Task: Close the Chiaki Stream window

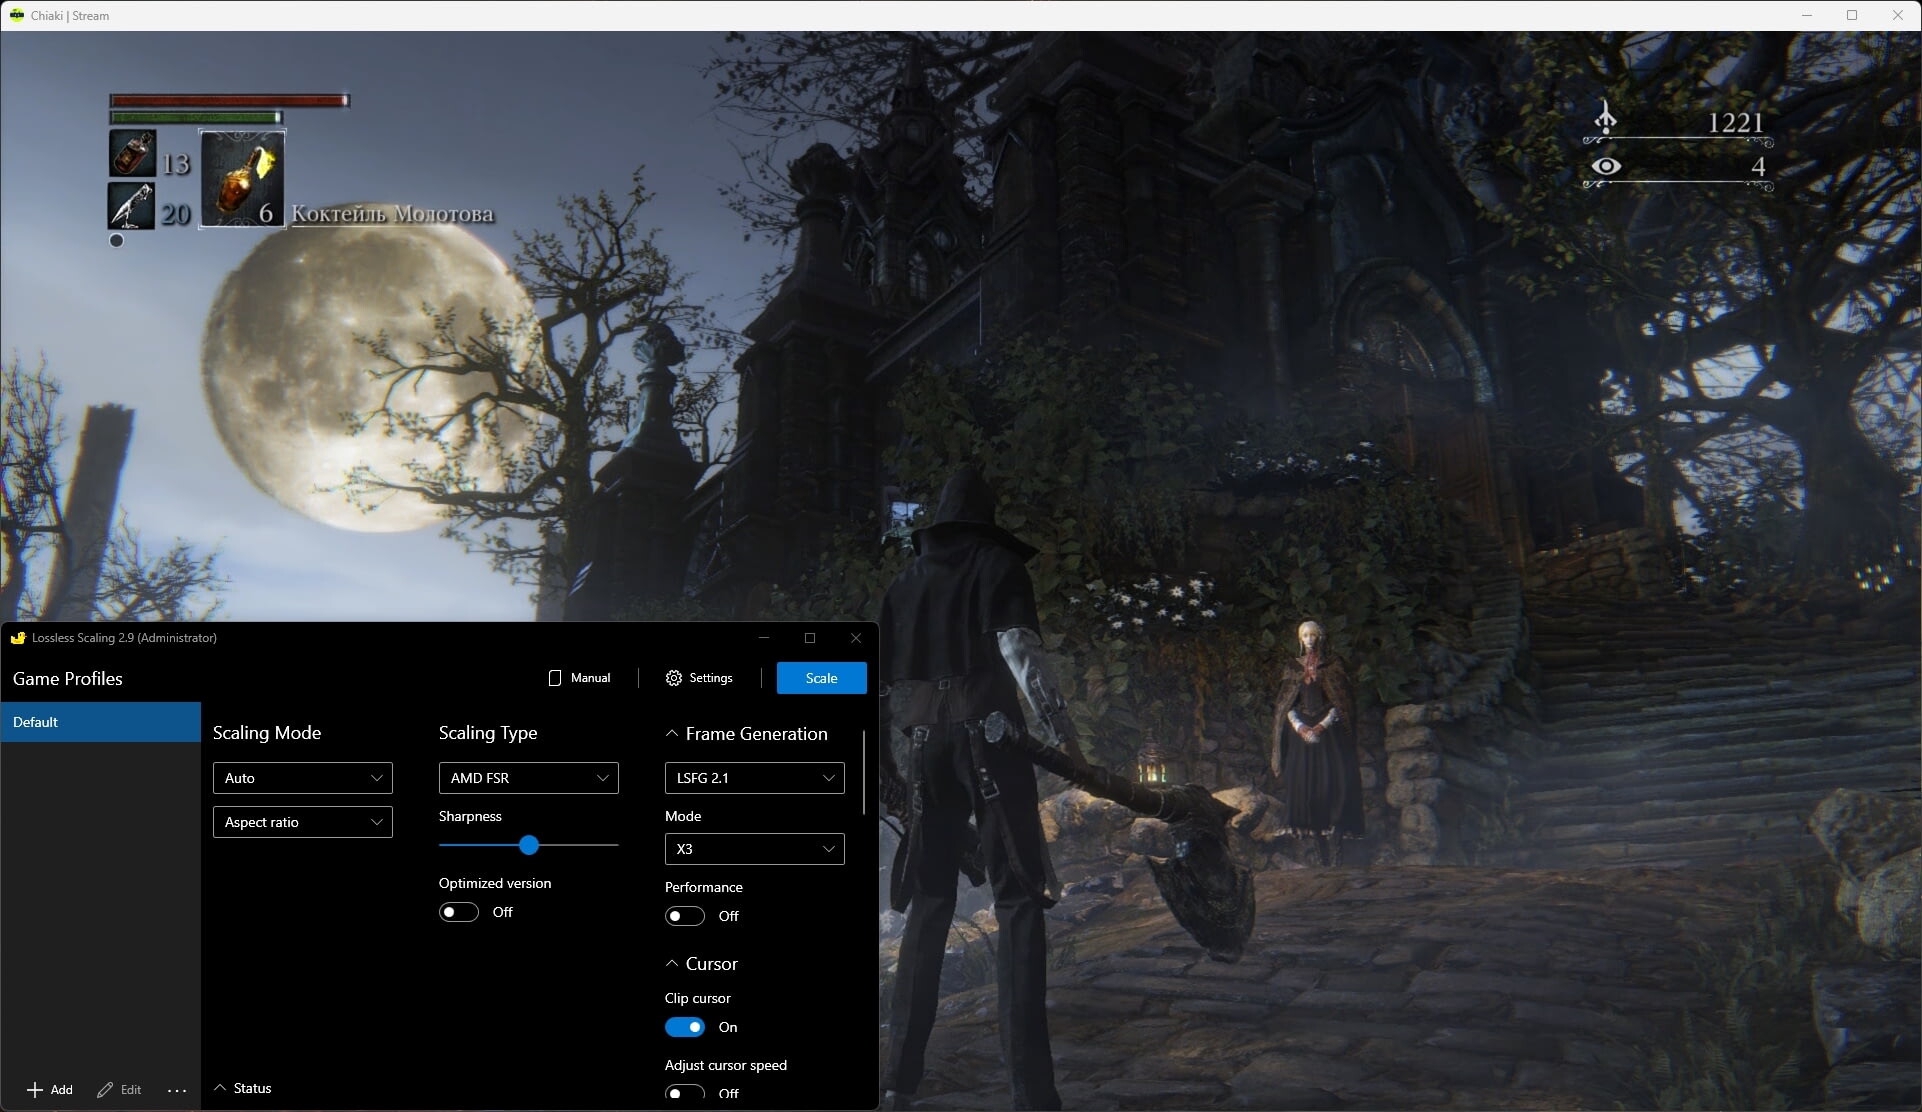Action: tap(1898, 15)
